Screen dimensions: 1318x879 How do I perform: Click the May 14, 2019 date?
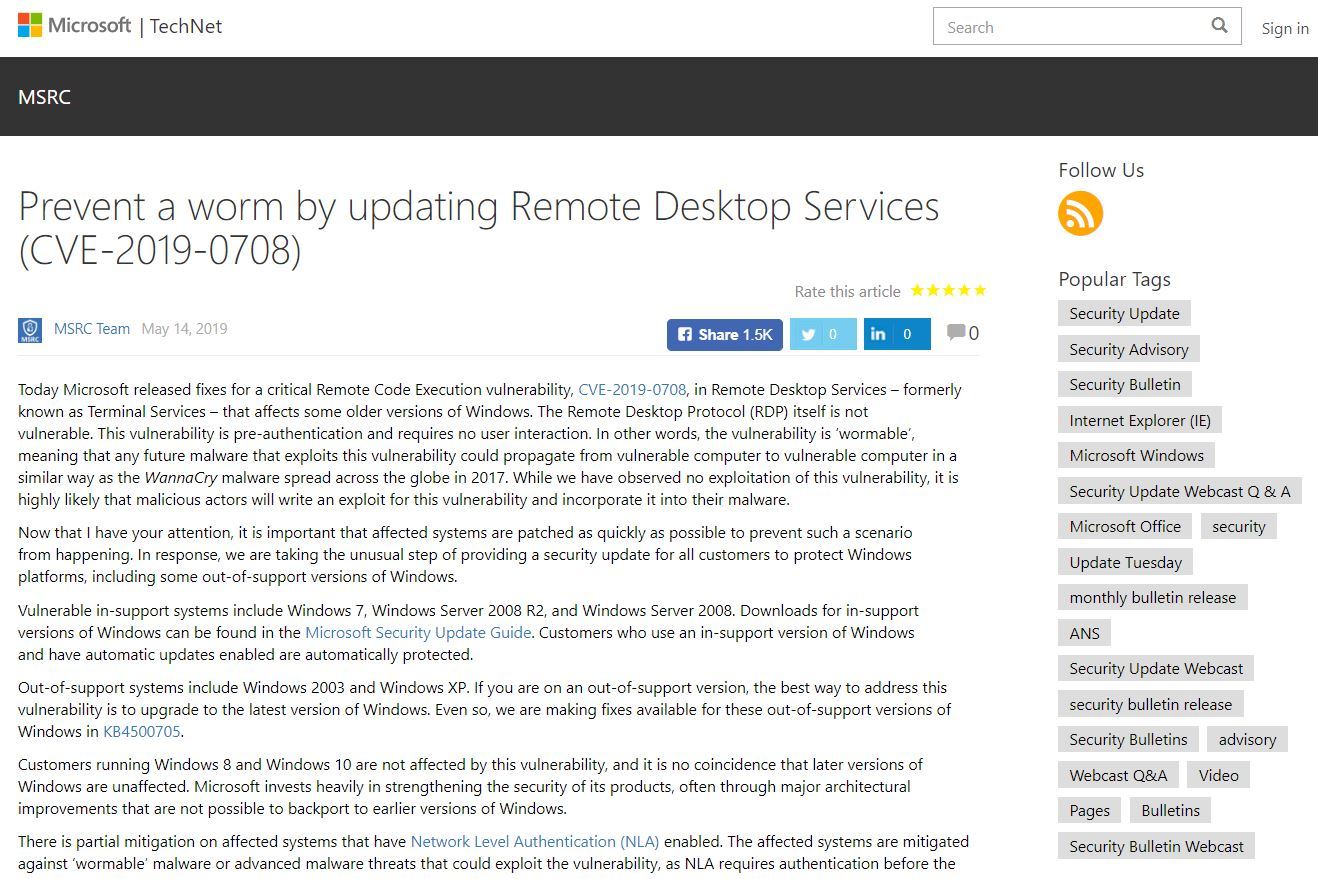click(x=185, y=328)
